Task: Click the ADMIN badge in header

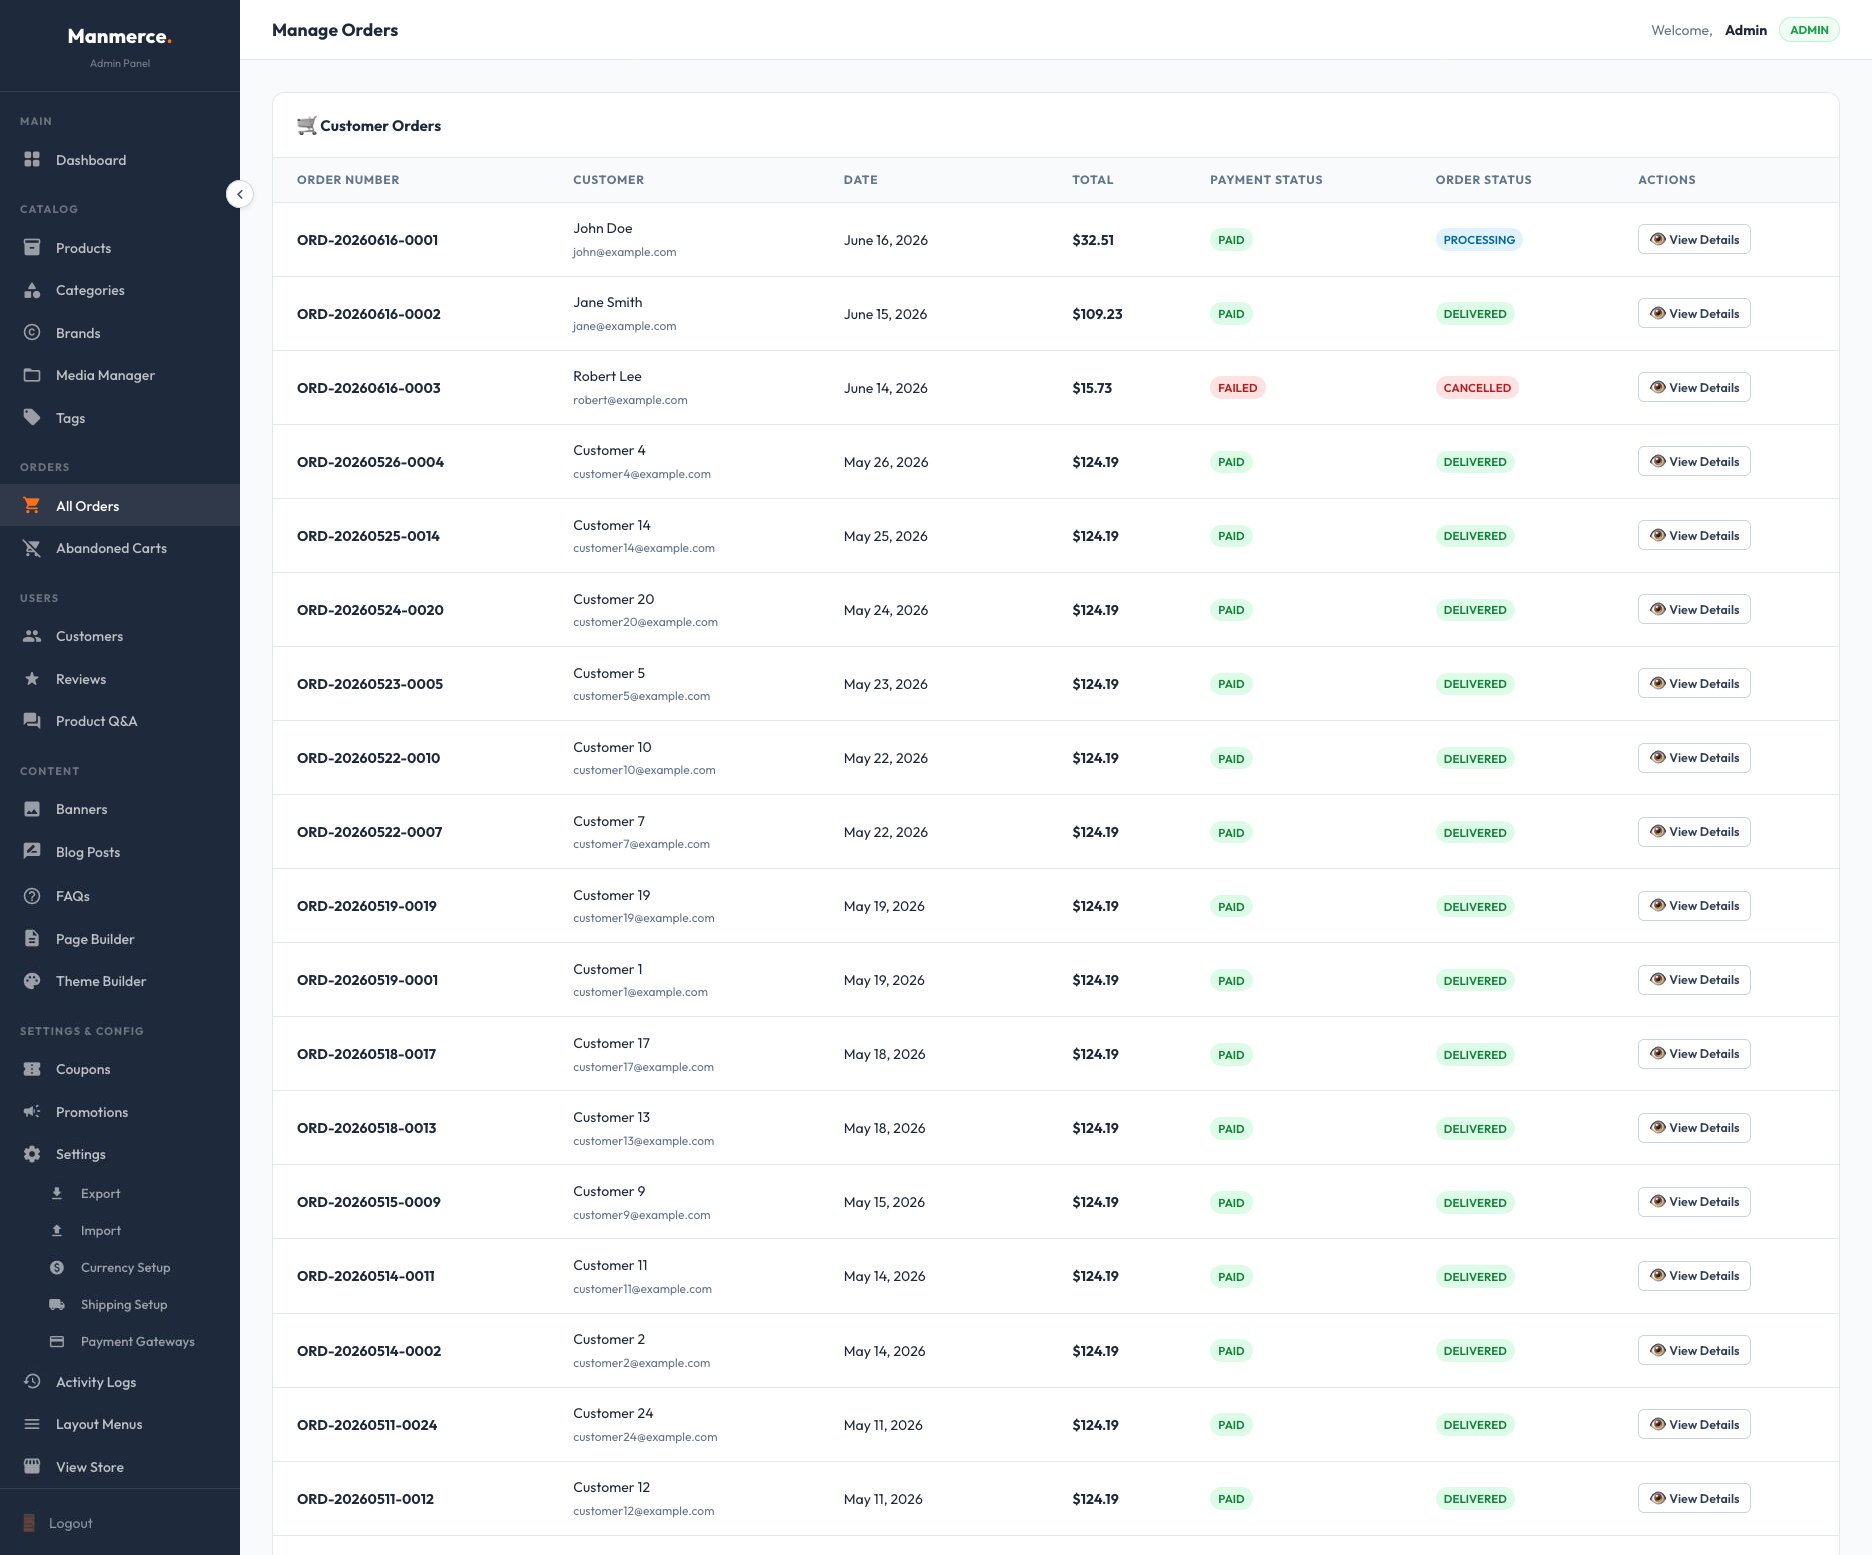Action: click(1809, 30)
